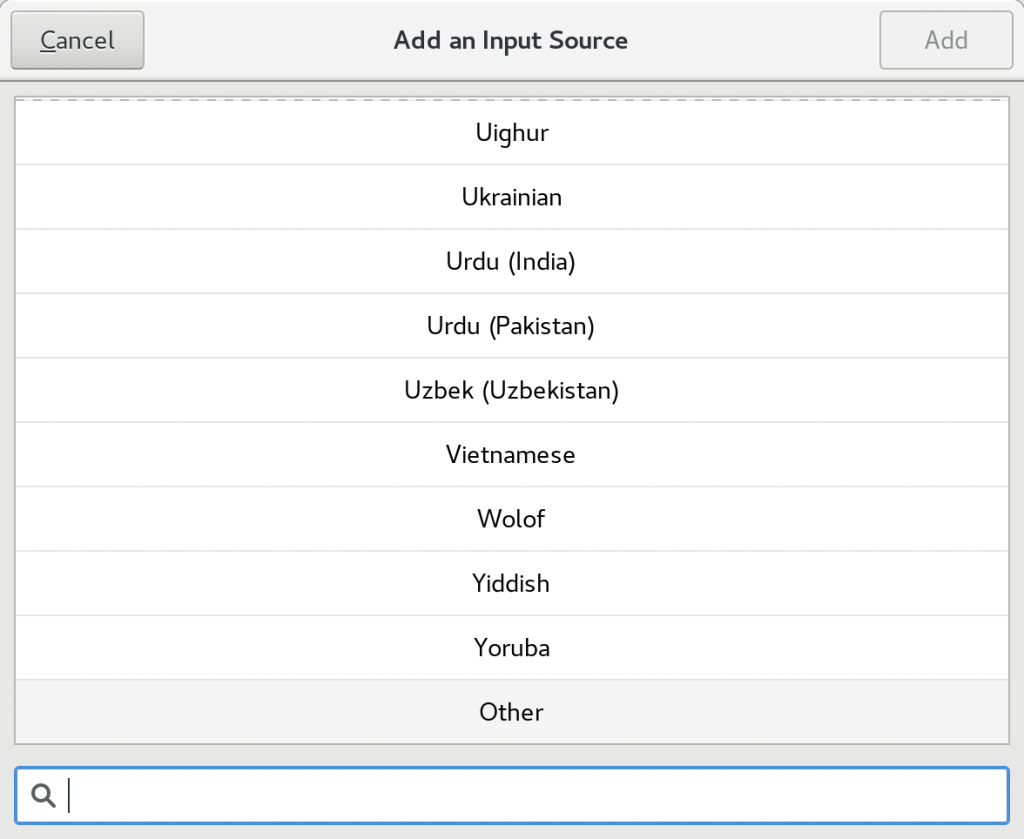Click the highlighted Other row

click(511, 712)
